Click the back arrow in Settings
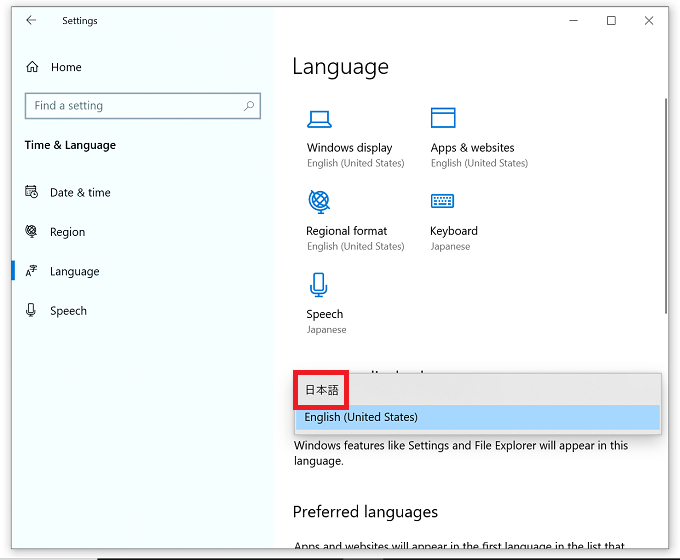Viewport: 680px width, 560px height. point(31,20)
